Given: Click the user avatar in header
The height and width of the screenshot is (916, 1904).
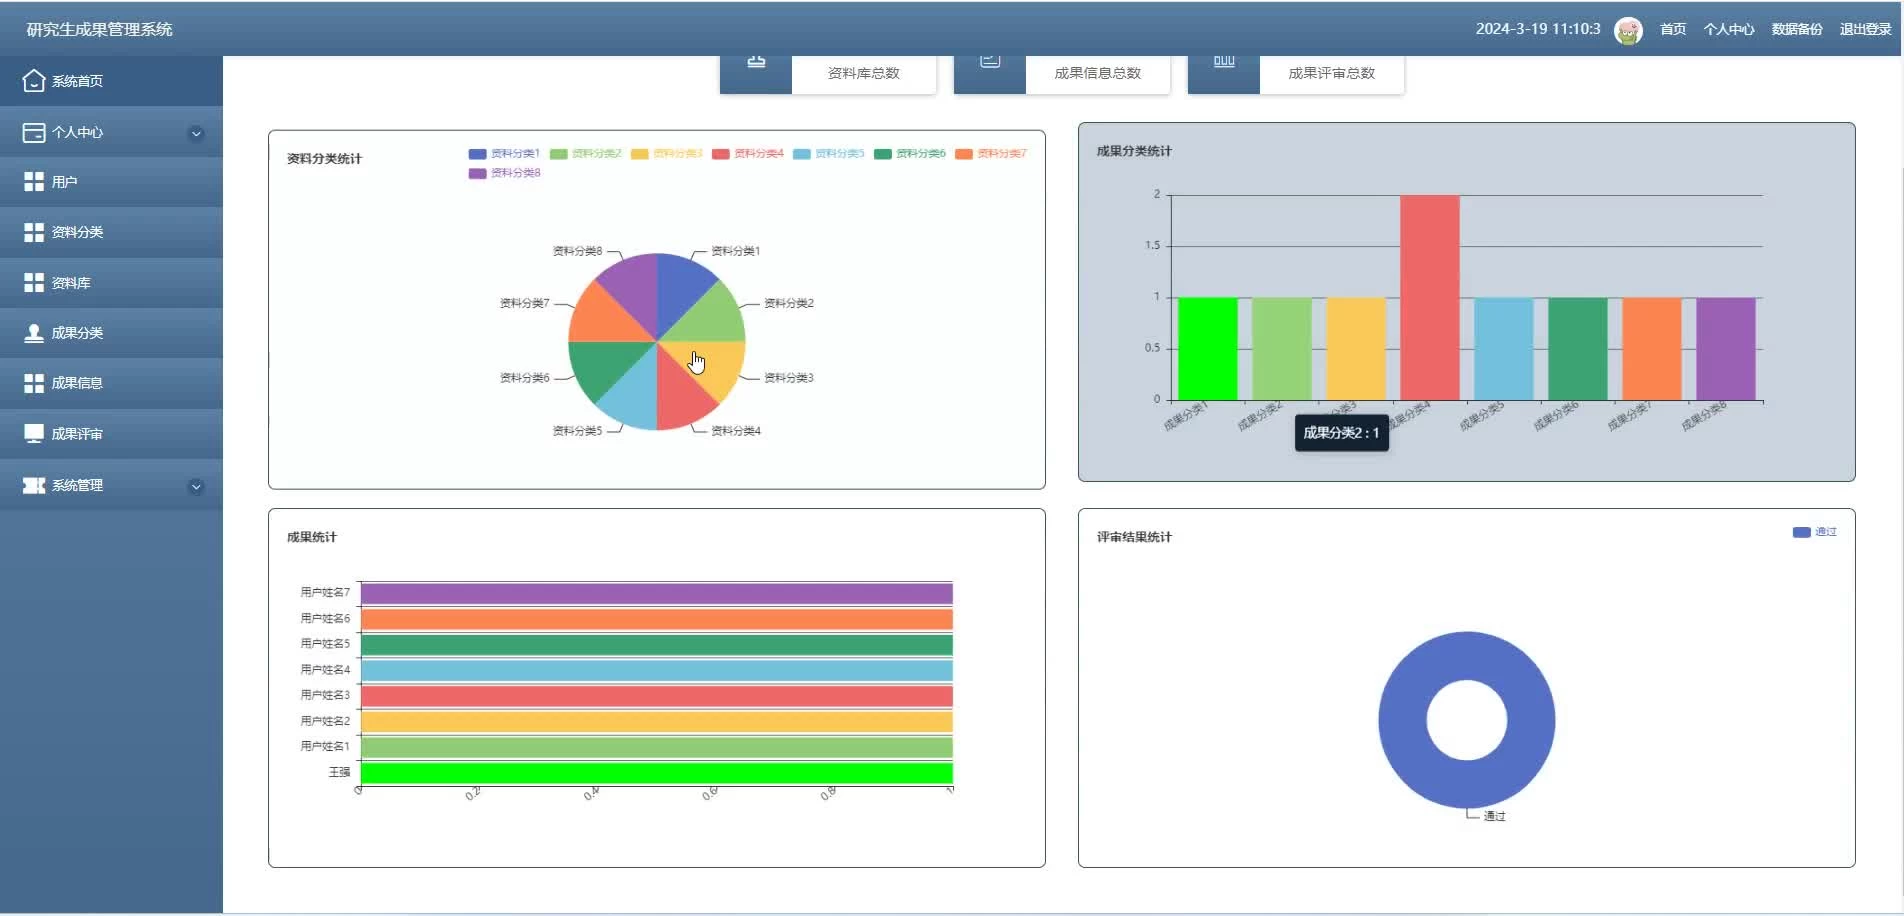Looking at the screenshot, I should point(1628,30).
